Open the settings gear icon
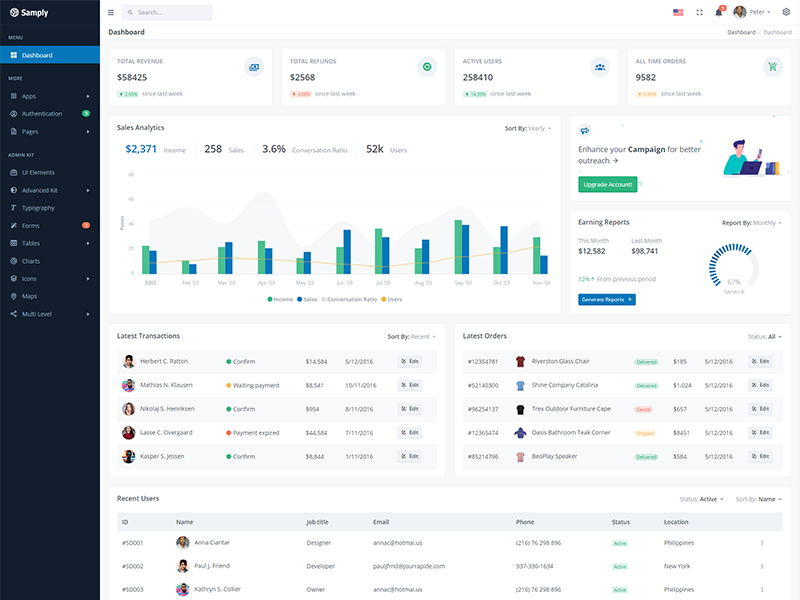The height and width of the screenshot is (600, 800). coord(786,12)
